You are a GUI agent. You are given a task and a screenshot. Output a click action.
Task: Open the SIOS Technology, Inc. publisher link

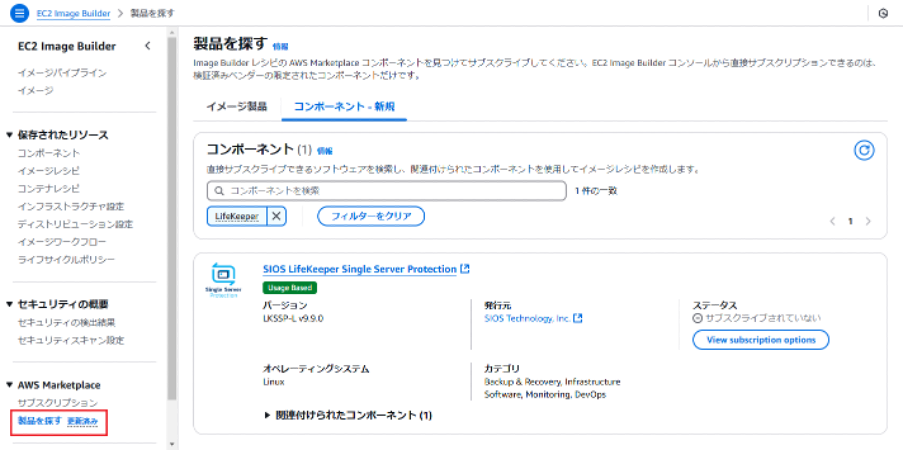(x=528, y=318)
